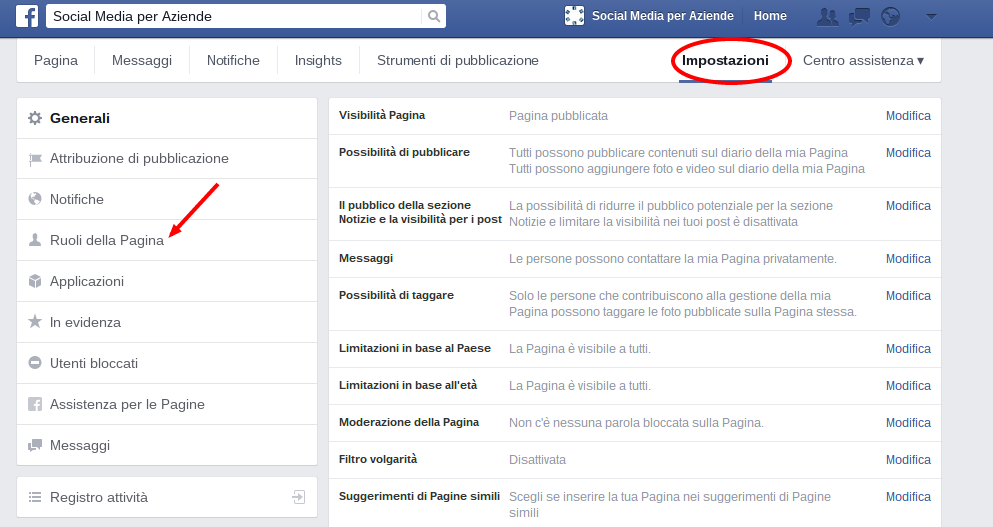This screenshot has width=993, height=527.
Task: Open Attribuzione di pubblicazione settings
Action: click(139, 158)
